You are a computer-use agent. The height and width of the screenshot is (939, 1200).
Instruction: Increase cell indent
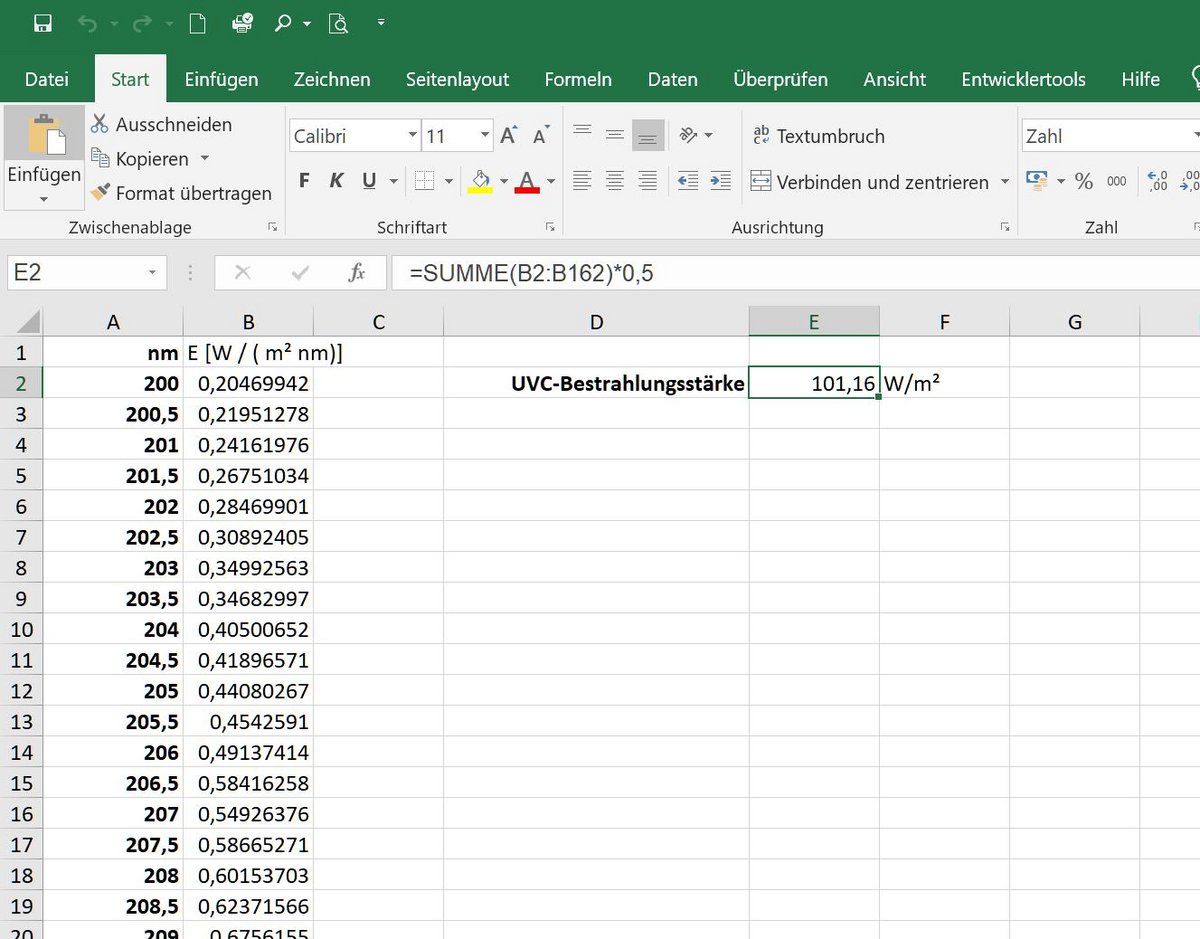coord(720,181)
